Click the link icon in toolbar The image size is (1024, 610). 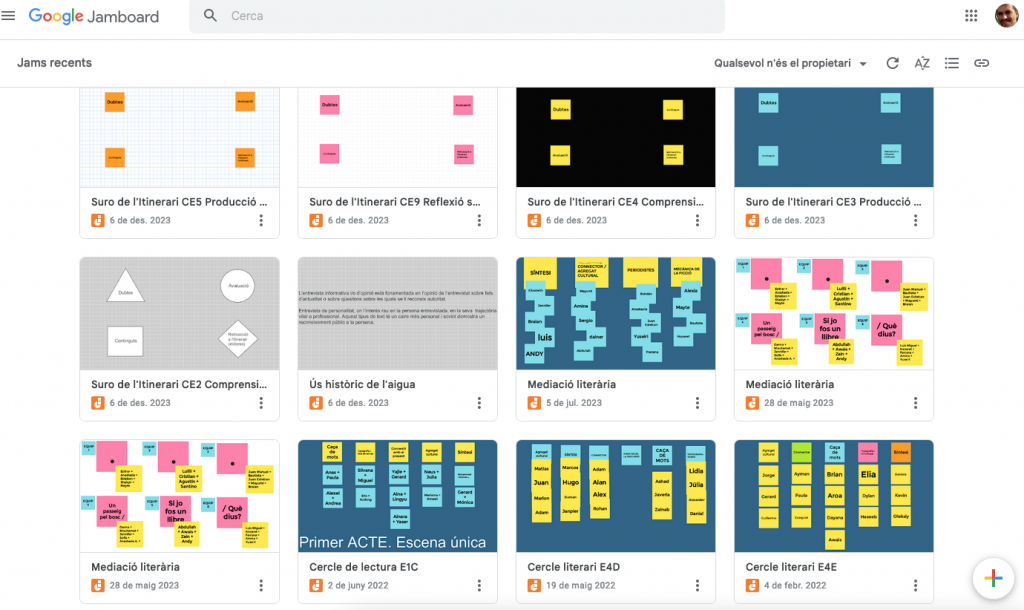tap(981, 63)
